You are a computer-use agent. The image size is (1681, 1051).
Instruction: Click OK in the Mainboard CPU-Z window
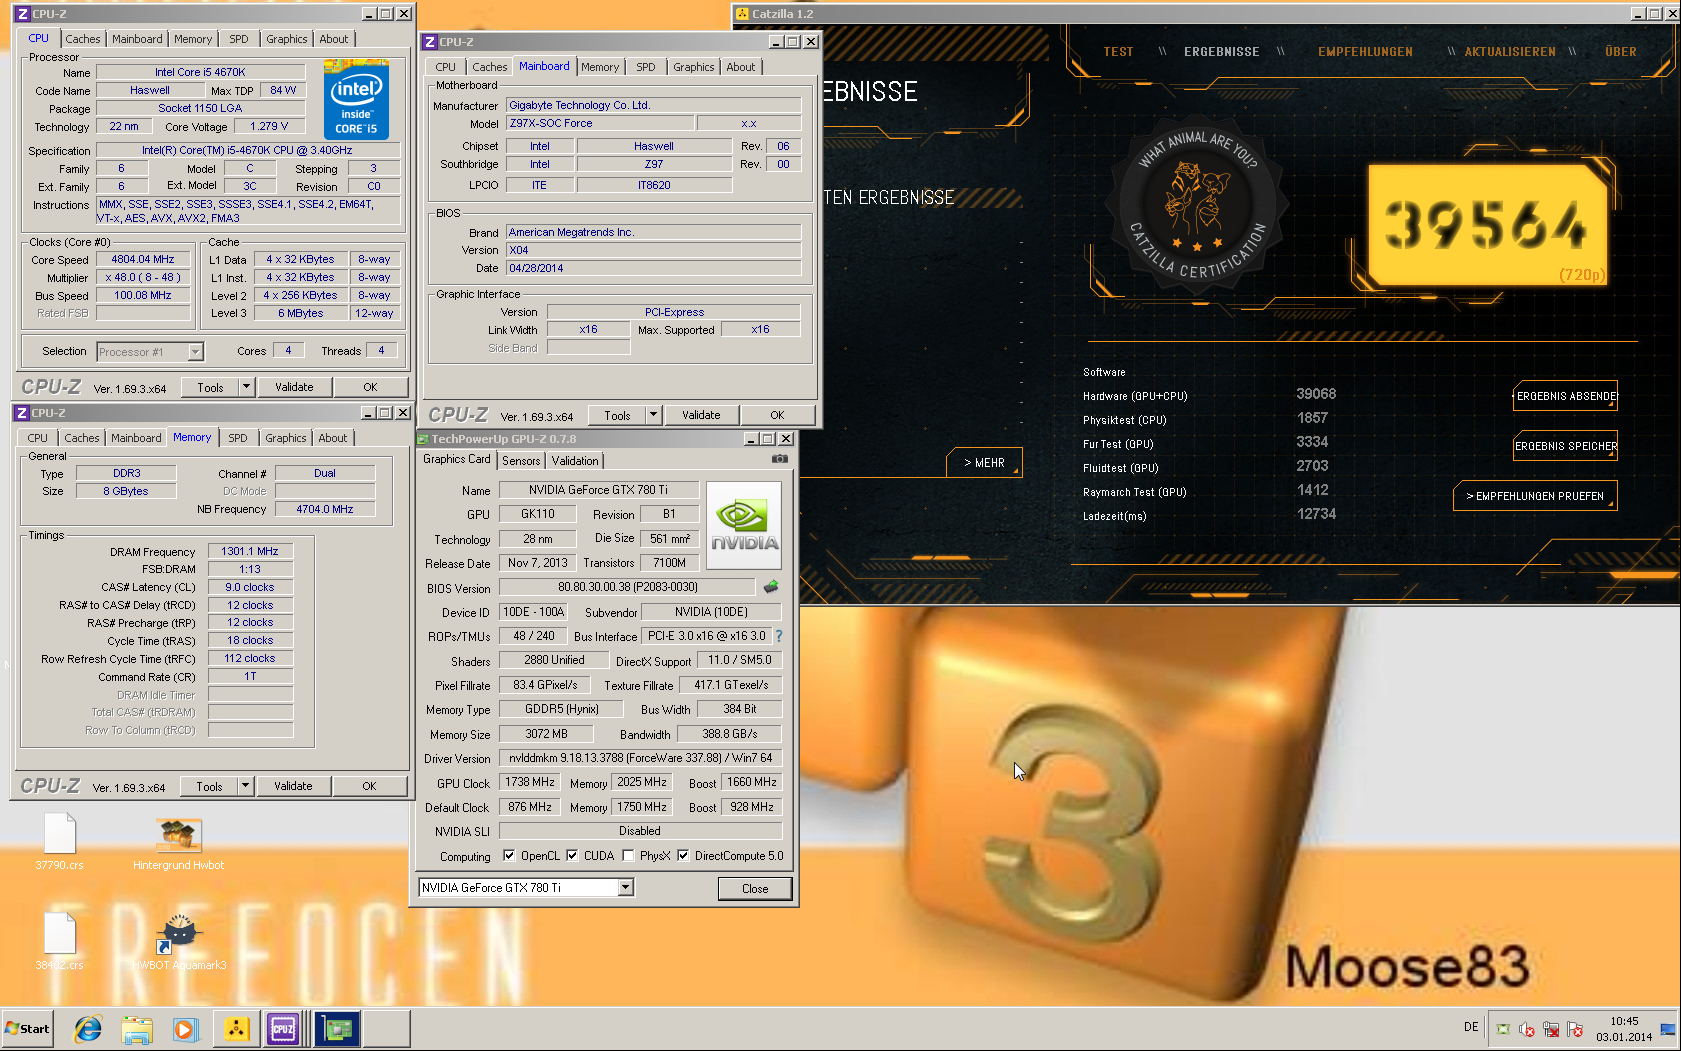(777, 415)
